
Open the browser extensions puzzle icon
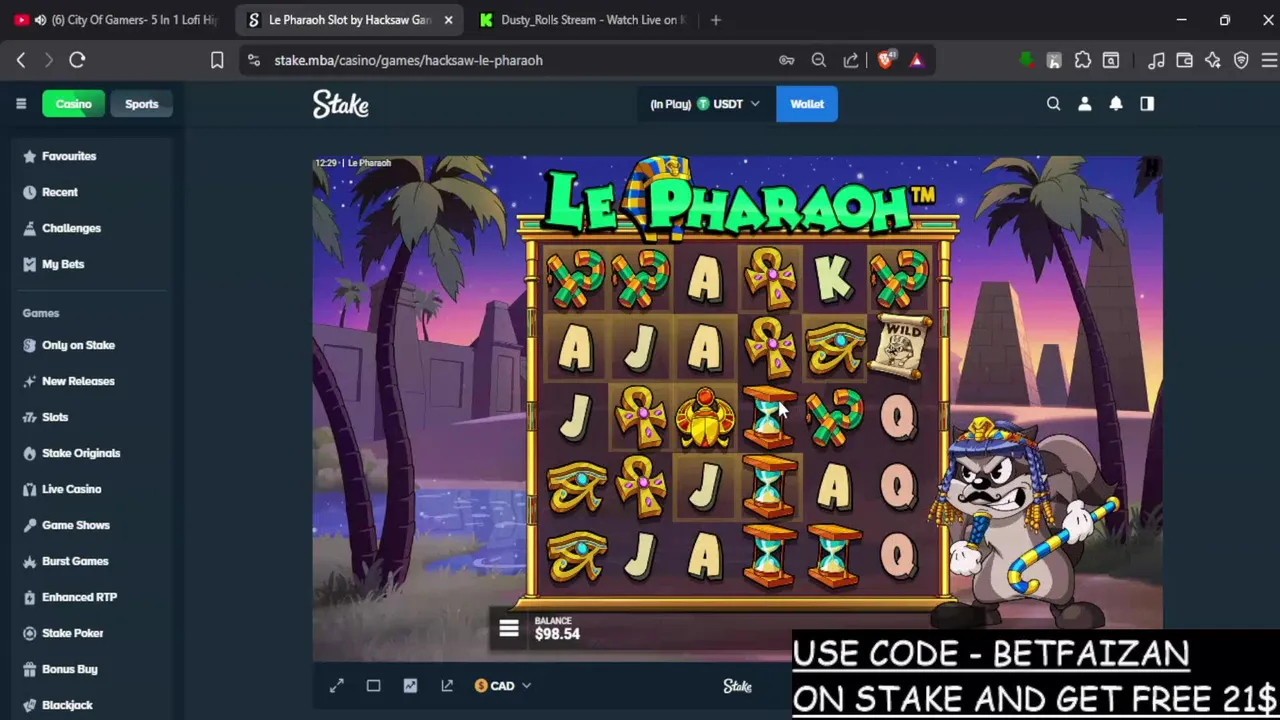[1082, 60]
